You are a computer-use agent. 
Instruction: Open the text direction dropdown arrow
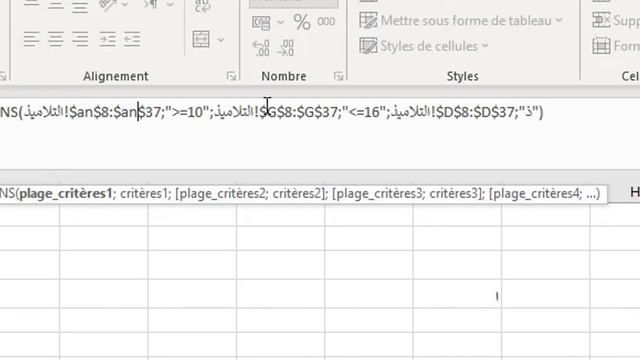point(170,5)
